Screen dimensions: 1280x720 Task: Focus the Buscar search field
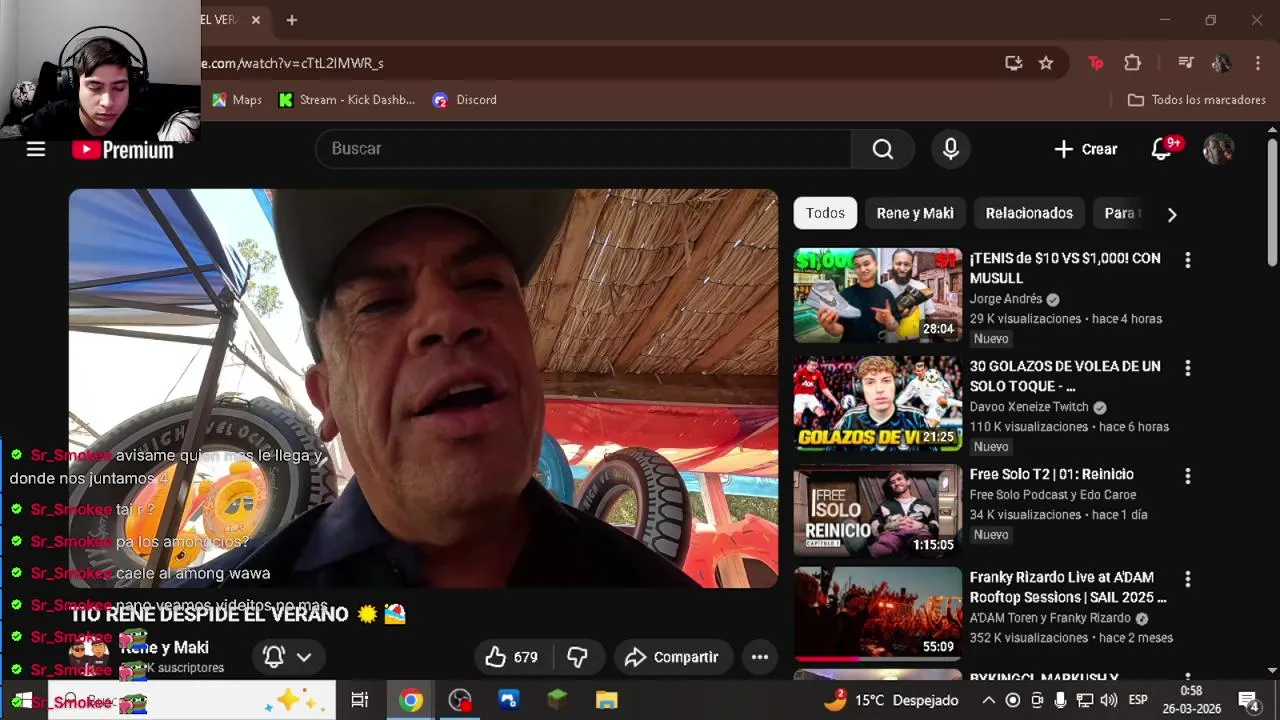click(x=583, y=149)
